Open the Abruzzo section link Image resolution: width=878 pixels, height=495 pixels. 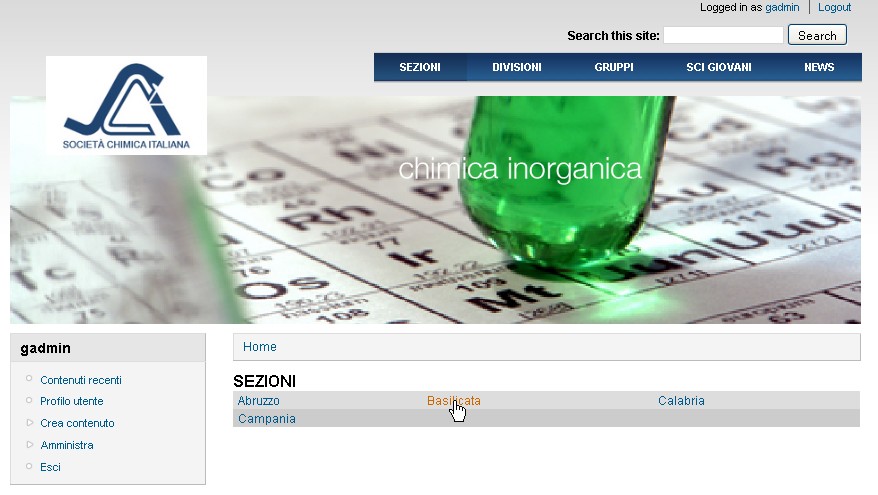click(x=259, y=400)
